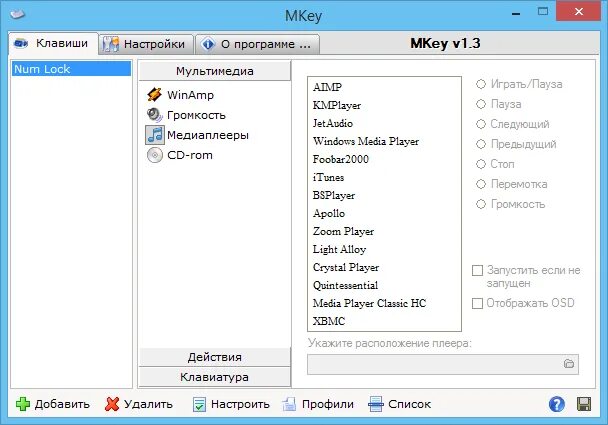608x425 pixels.
Task: Maximize the MKey window
Action: (543, 12)
